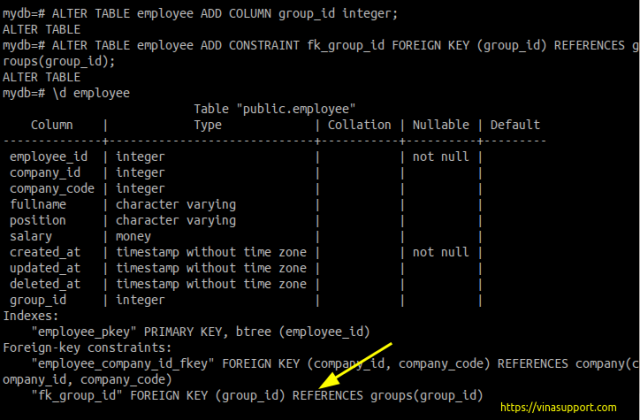The width and height of the screenshot is (640, 420).
Task: Click the salary column name
Action: (x=31, y=236)
